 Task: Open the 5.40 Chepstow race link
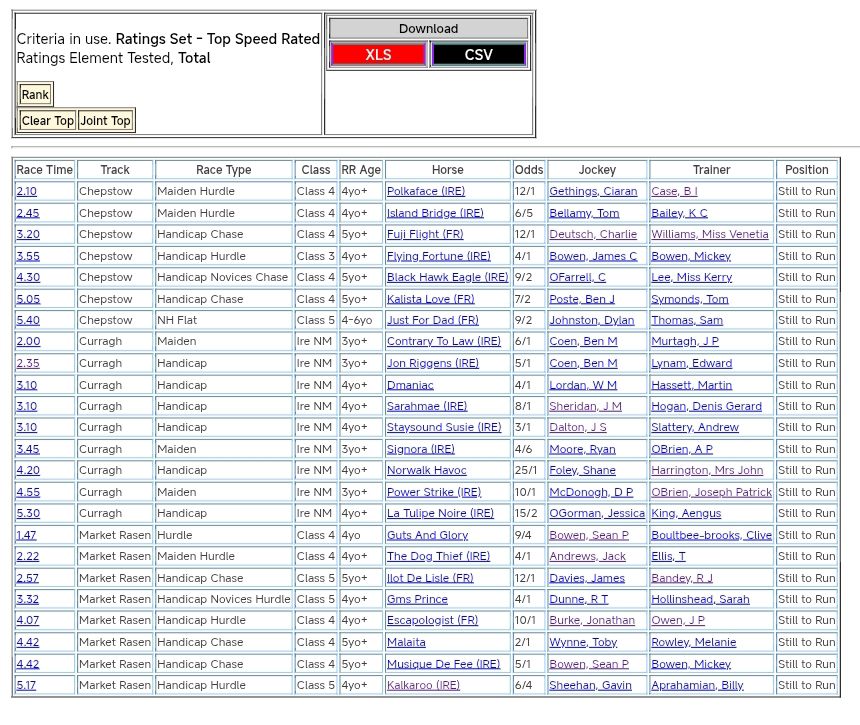pyautogui.click(x=28, y=321)
